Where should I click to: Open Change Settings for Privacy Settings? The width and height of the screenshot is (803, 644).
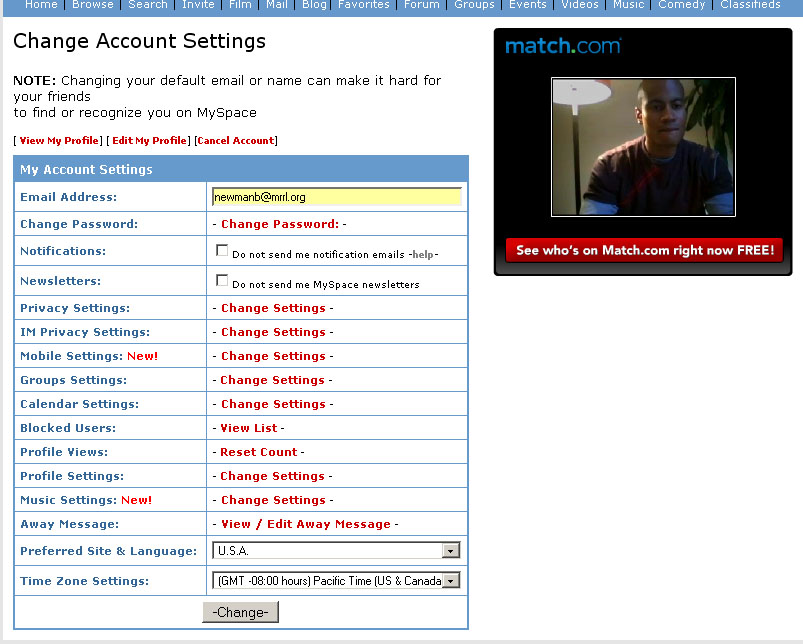click(273, 308)
